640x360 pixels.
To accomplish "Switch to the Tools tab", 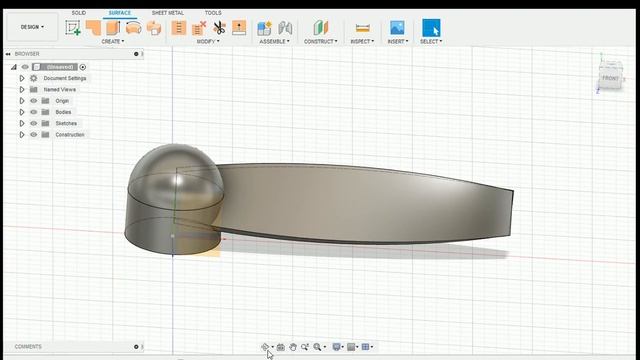I will [x=213, y=13].
